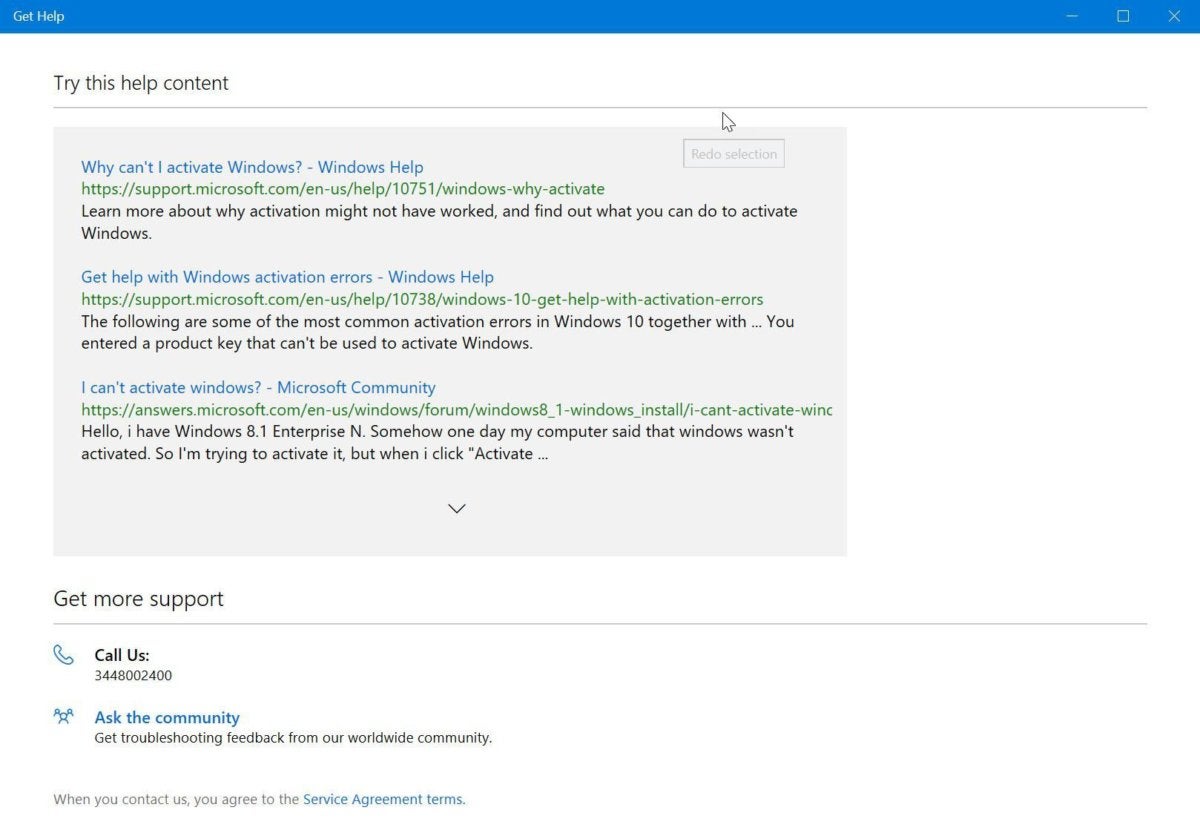Screen dimensions: 1200x836
Task: Click the Redo selection button
Action: click(x=734, y=154)
